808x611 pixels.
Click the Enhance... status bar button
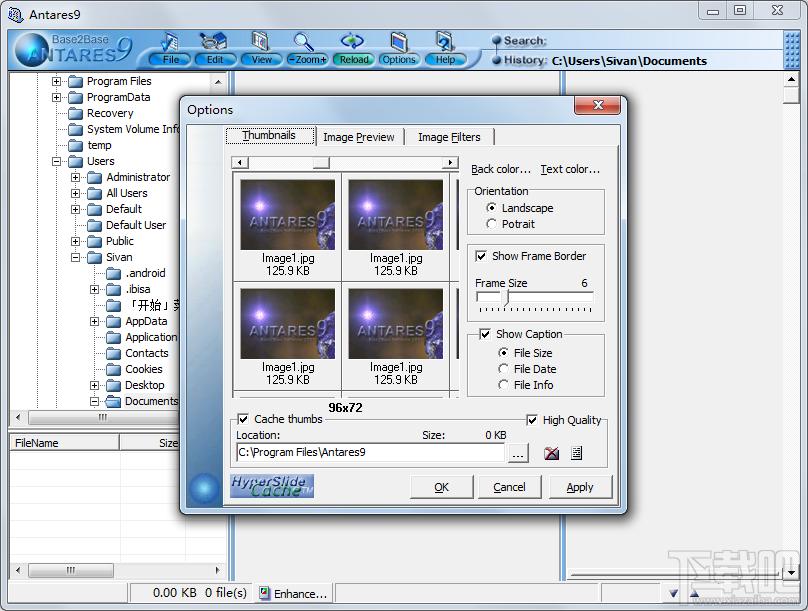click(x=293, y=593)
